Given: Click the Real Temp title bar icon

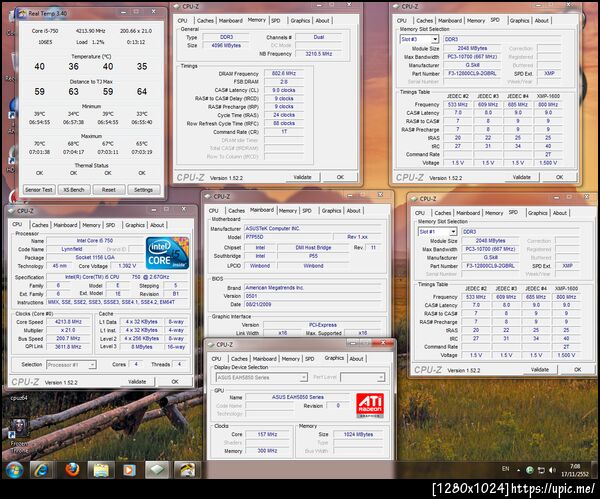Looking at the screenshot, I should (x=22, y=13).
